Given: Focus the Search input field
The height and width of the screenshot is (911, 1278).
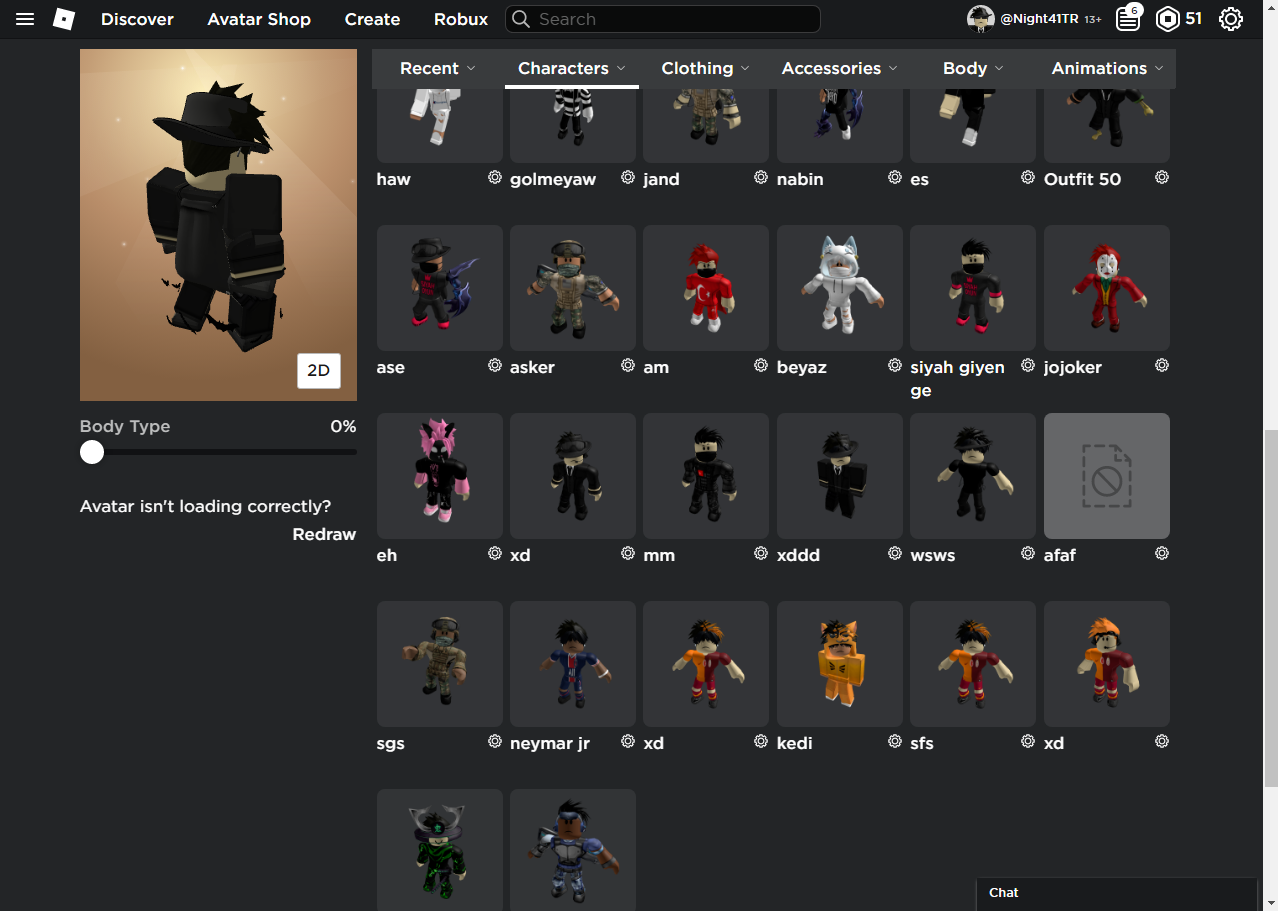Looking at the screenshot, I should (663, 19).
